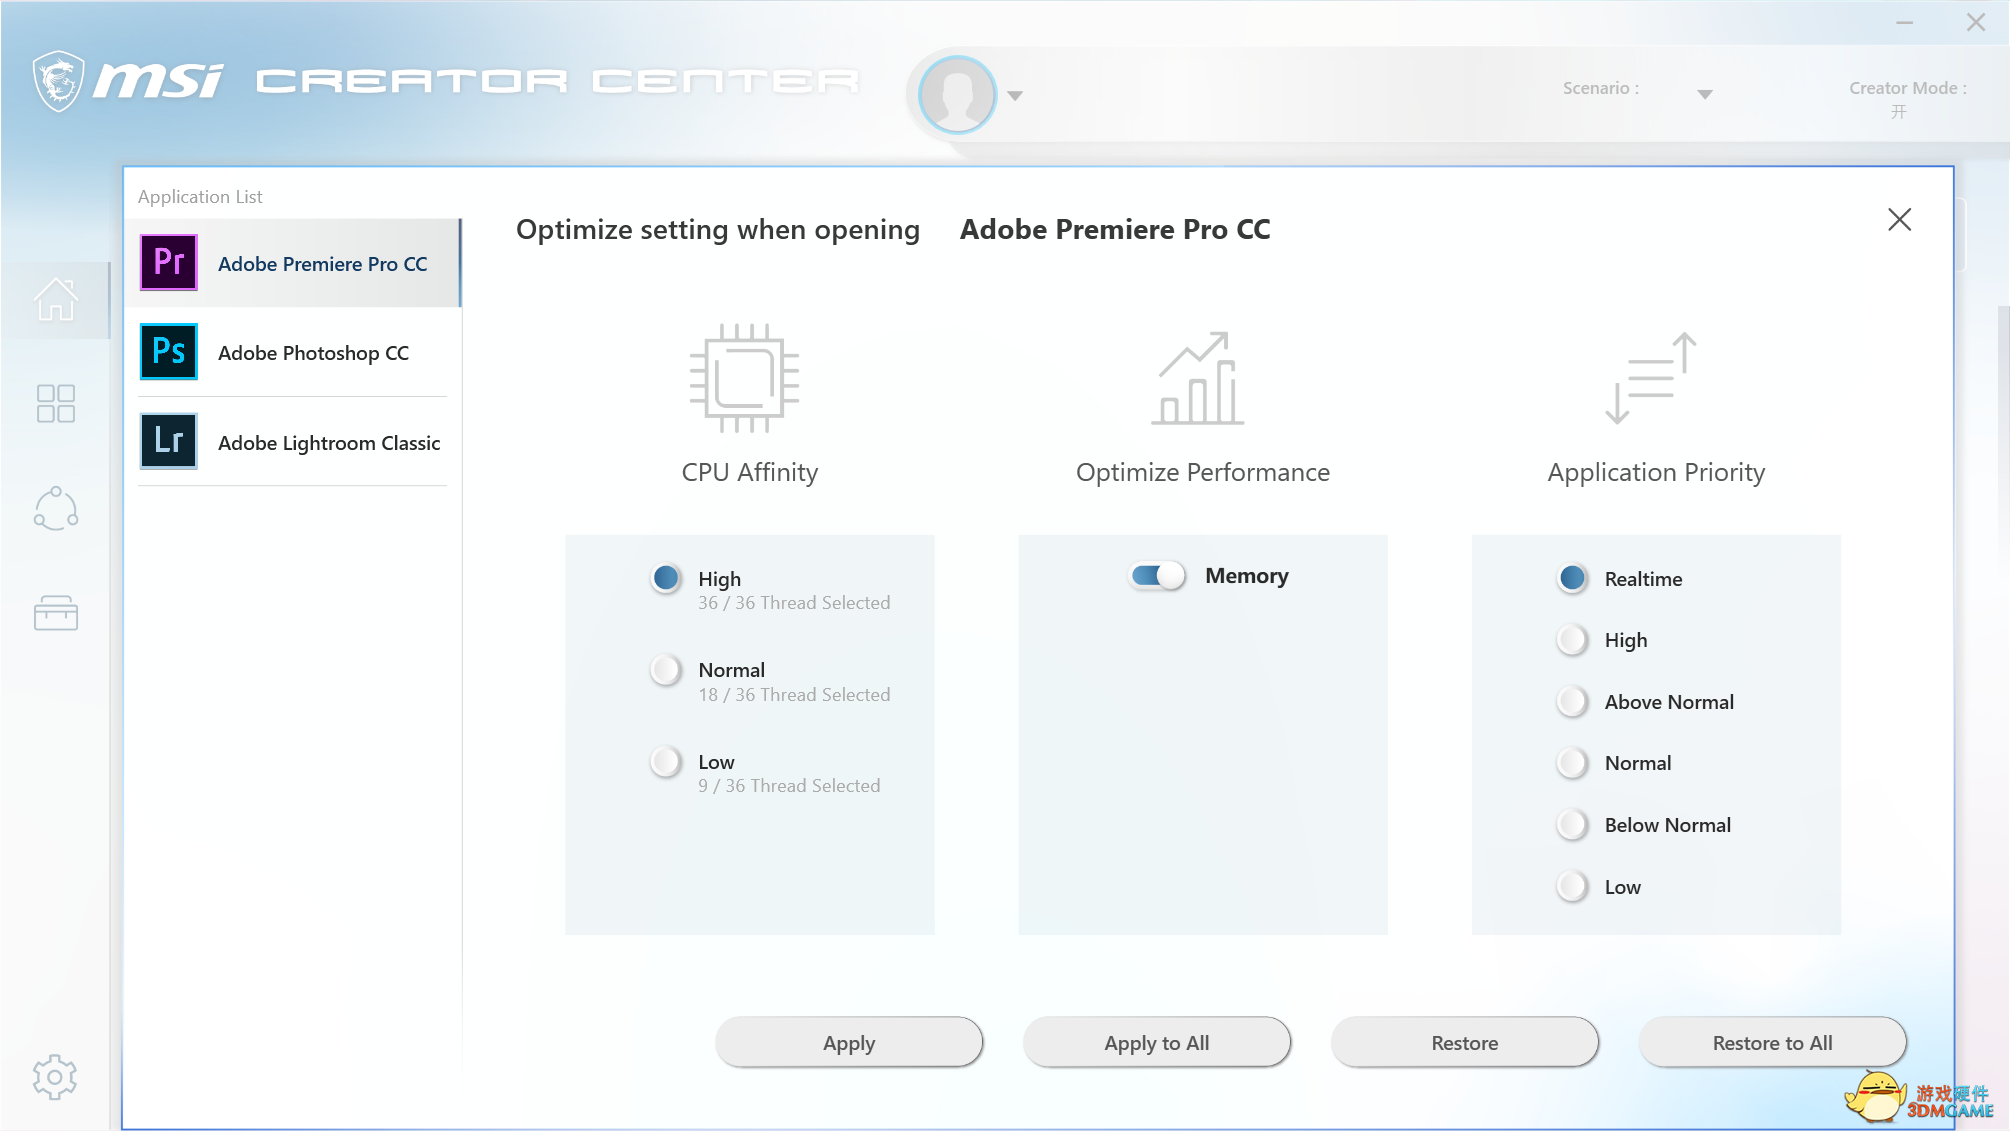Expand the user profile dropdown arrow
The height and width of the screenshot is (1131, 2010).
coord(1015,96)
